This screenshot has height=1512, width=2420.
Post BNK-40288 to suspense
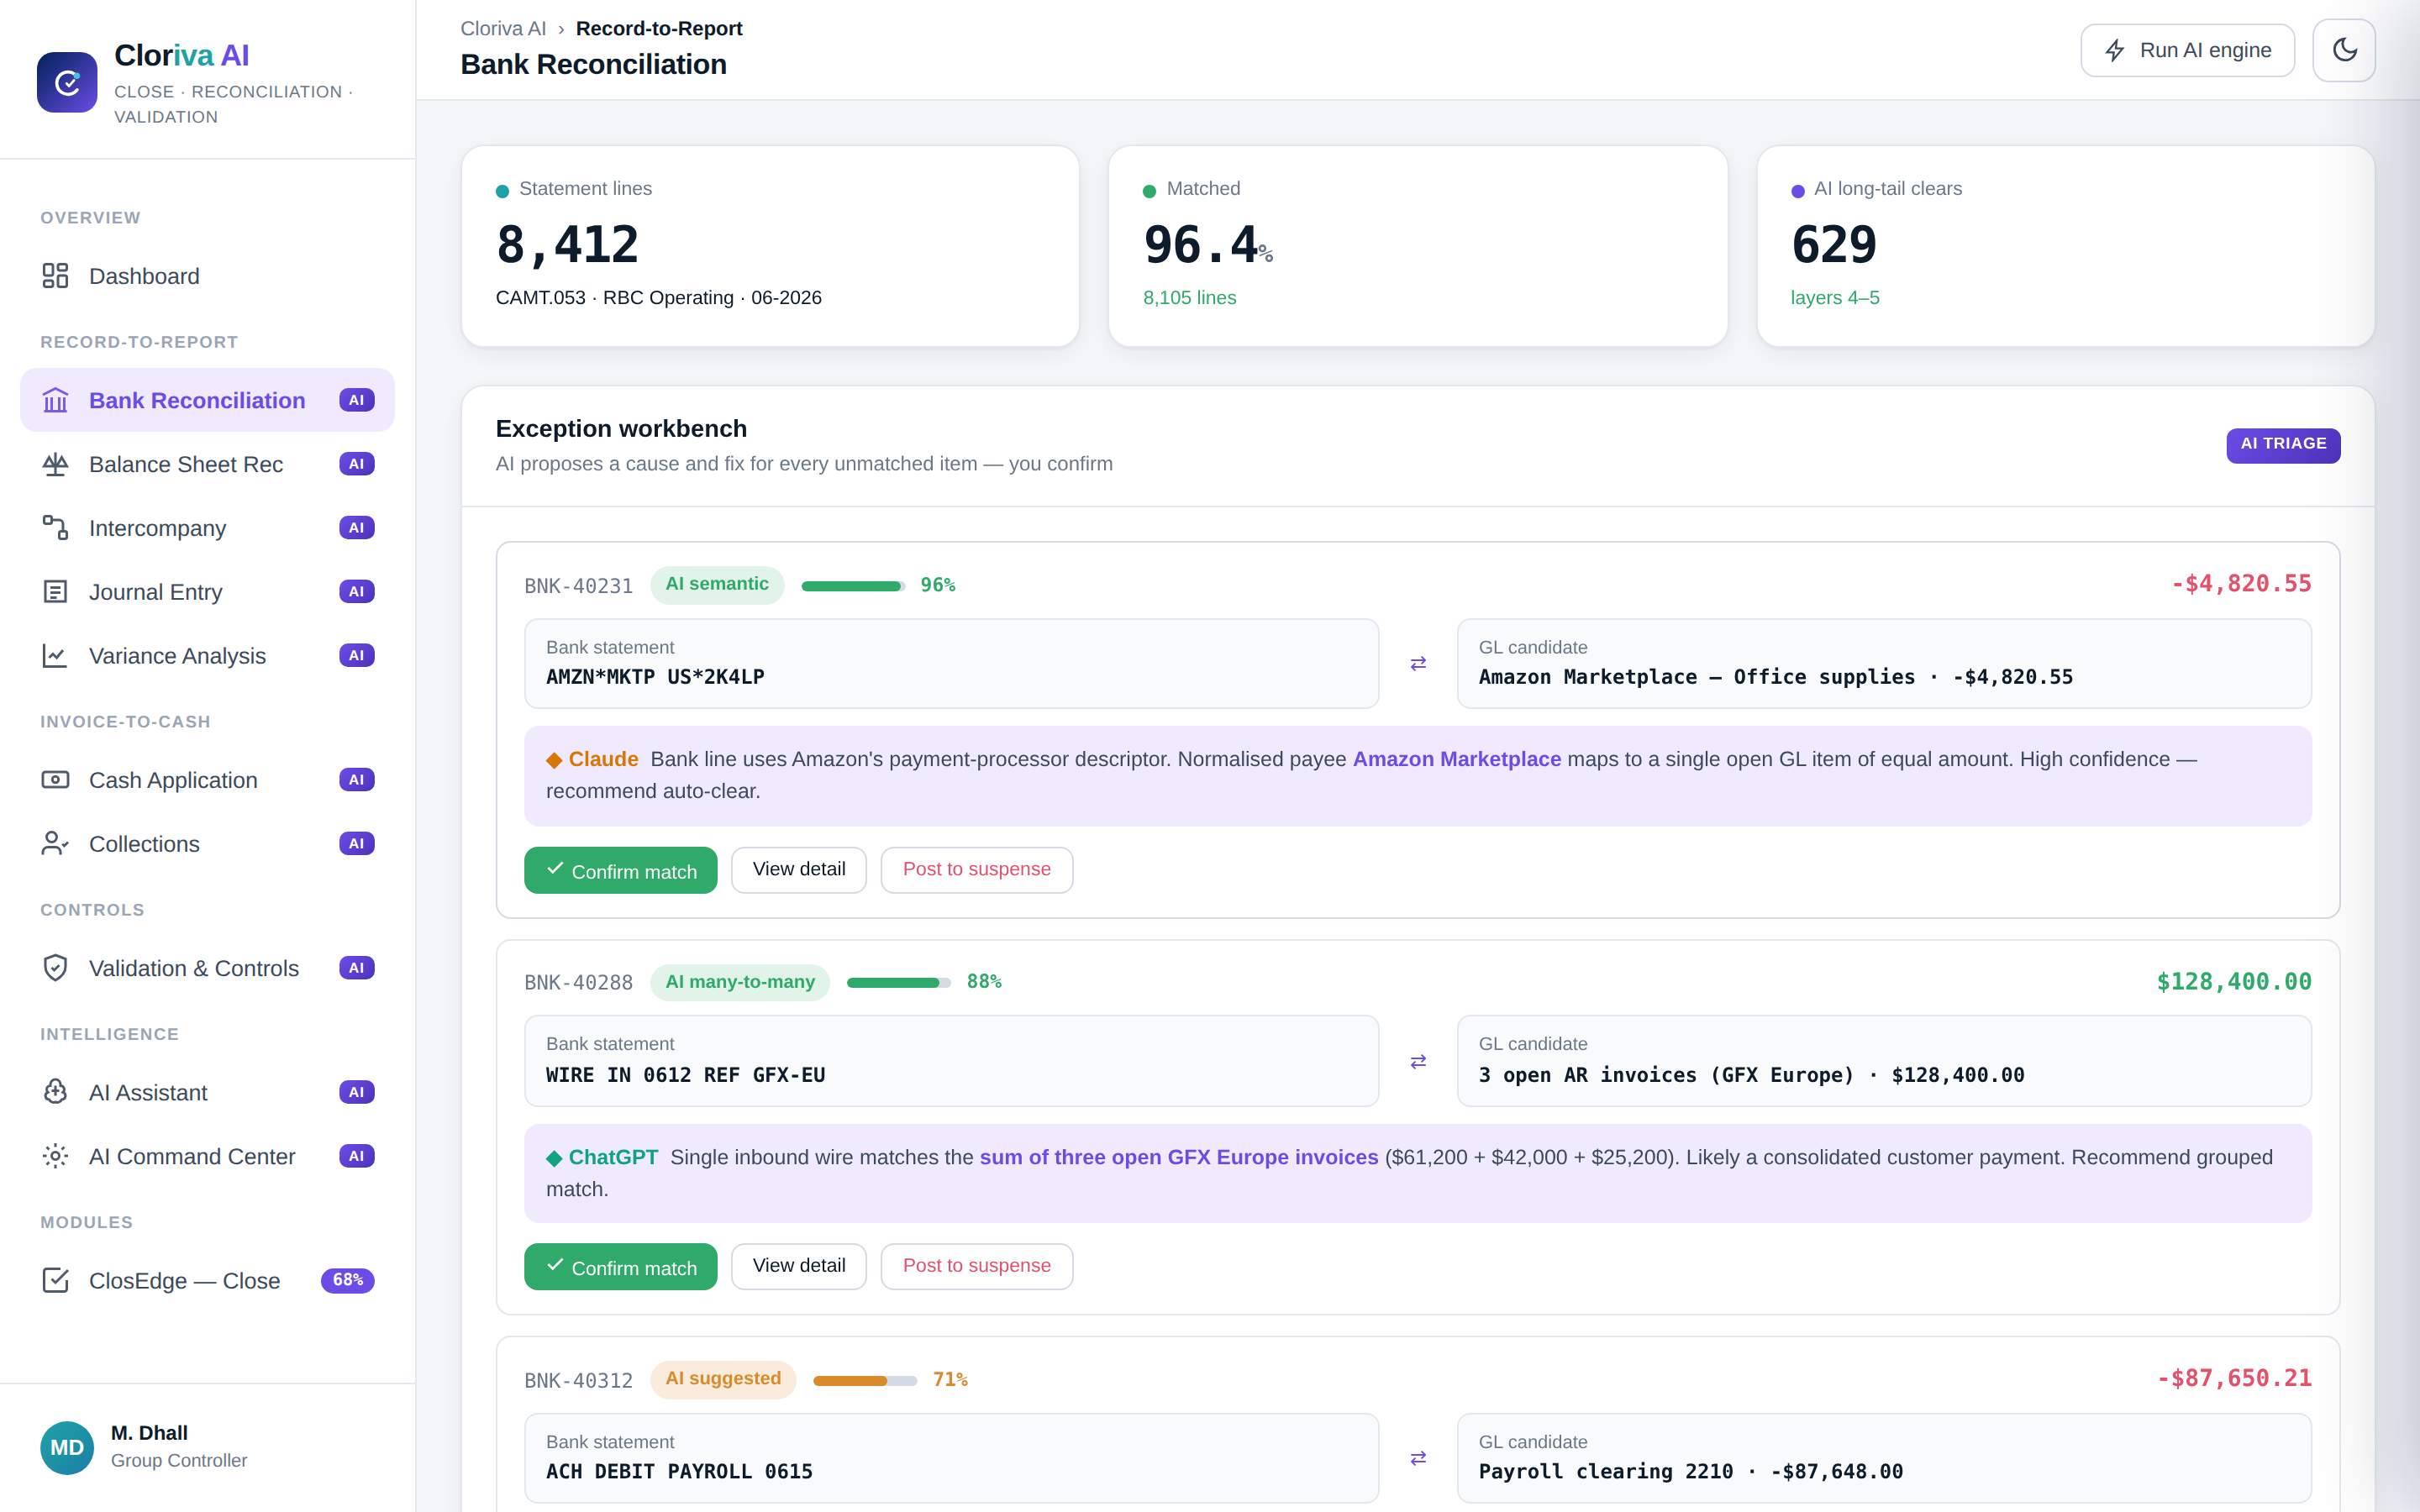(976, 1266)
